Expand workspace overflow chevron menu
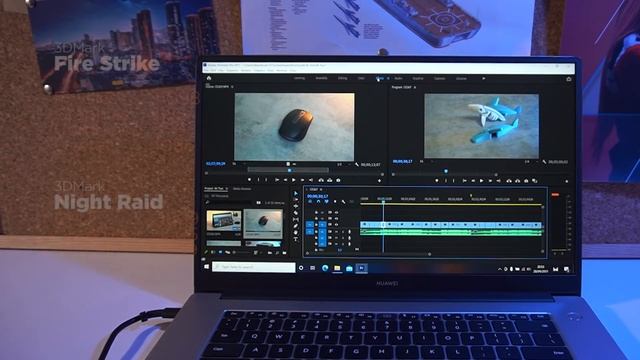 click(484, 78)
